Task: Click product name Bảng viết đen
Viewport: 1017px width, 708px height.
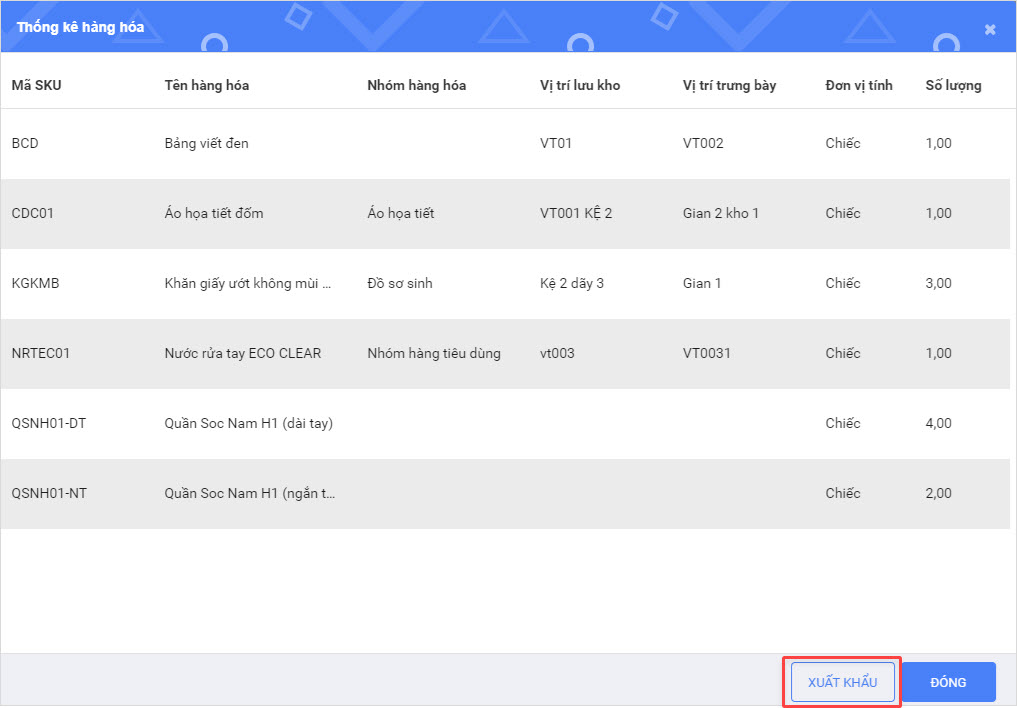Action: [206, 143]
